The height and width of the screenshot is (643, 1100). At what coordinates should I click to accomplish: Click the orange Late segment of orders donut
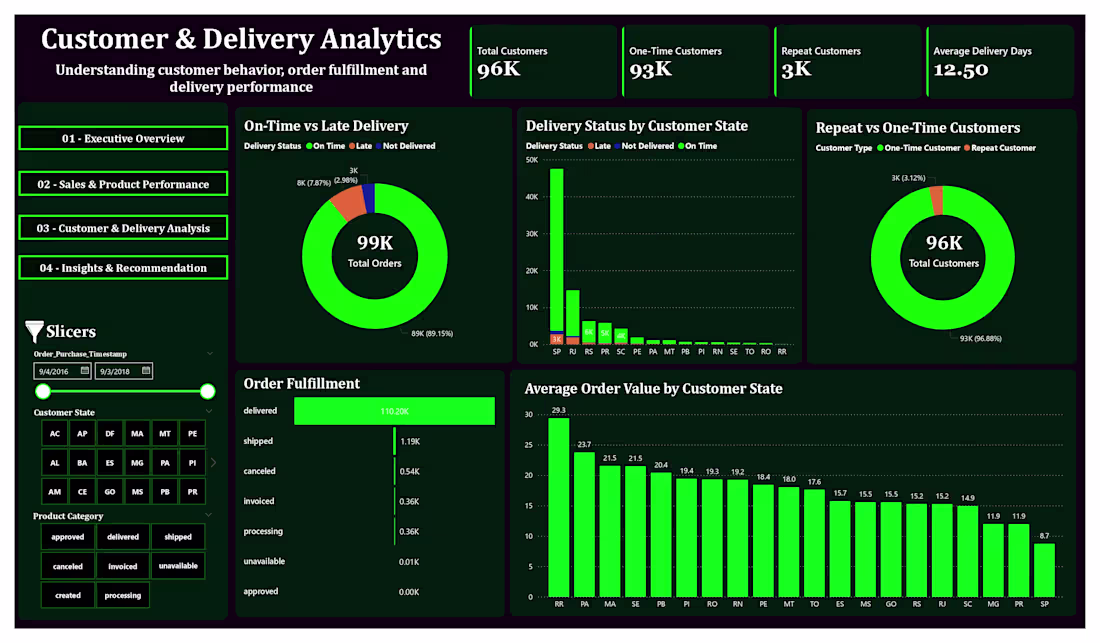pos(349,203)
